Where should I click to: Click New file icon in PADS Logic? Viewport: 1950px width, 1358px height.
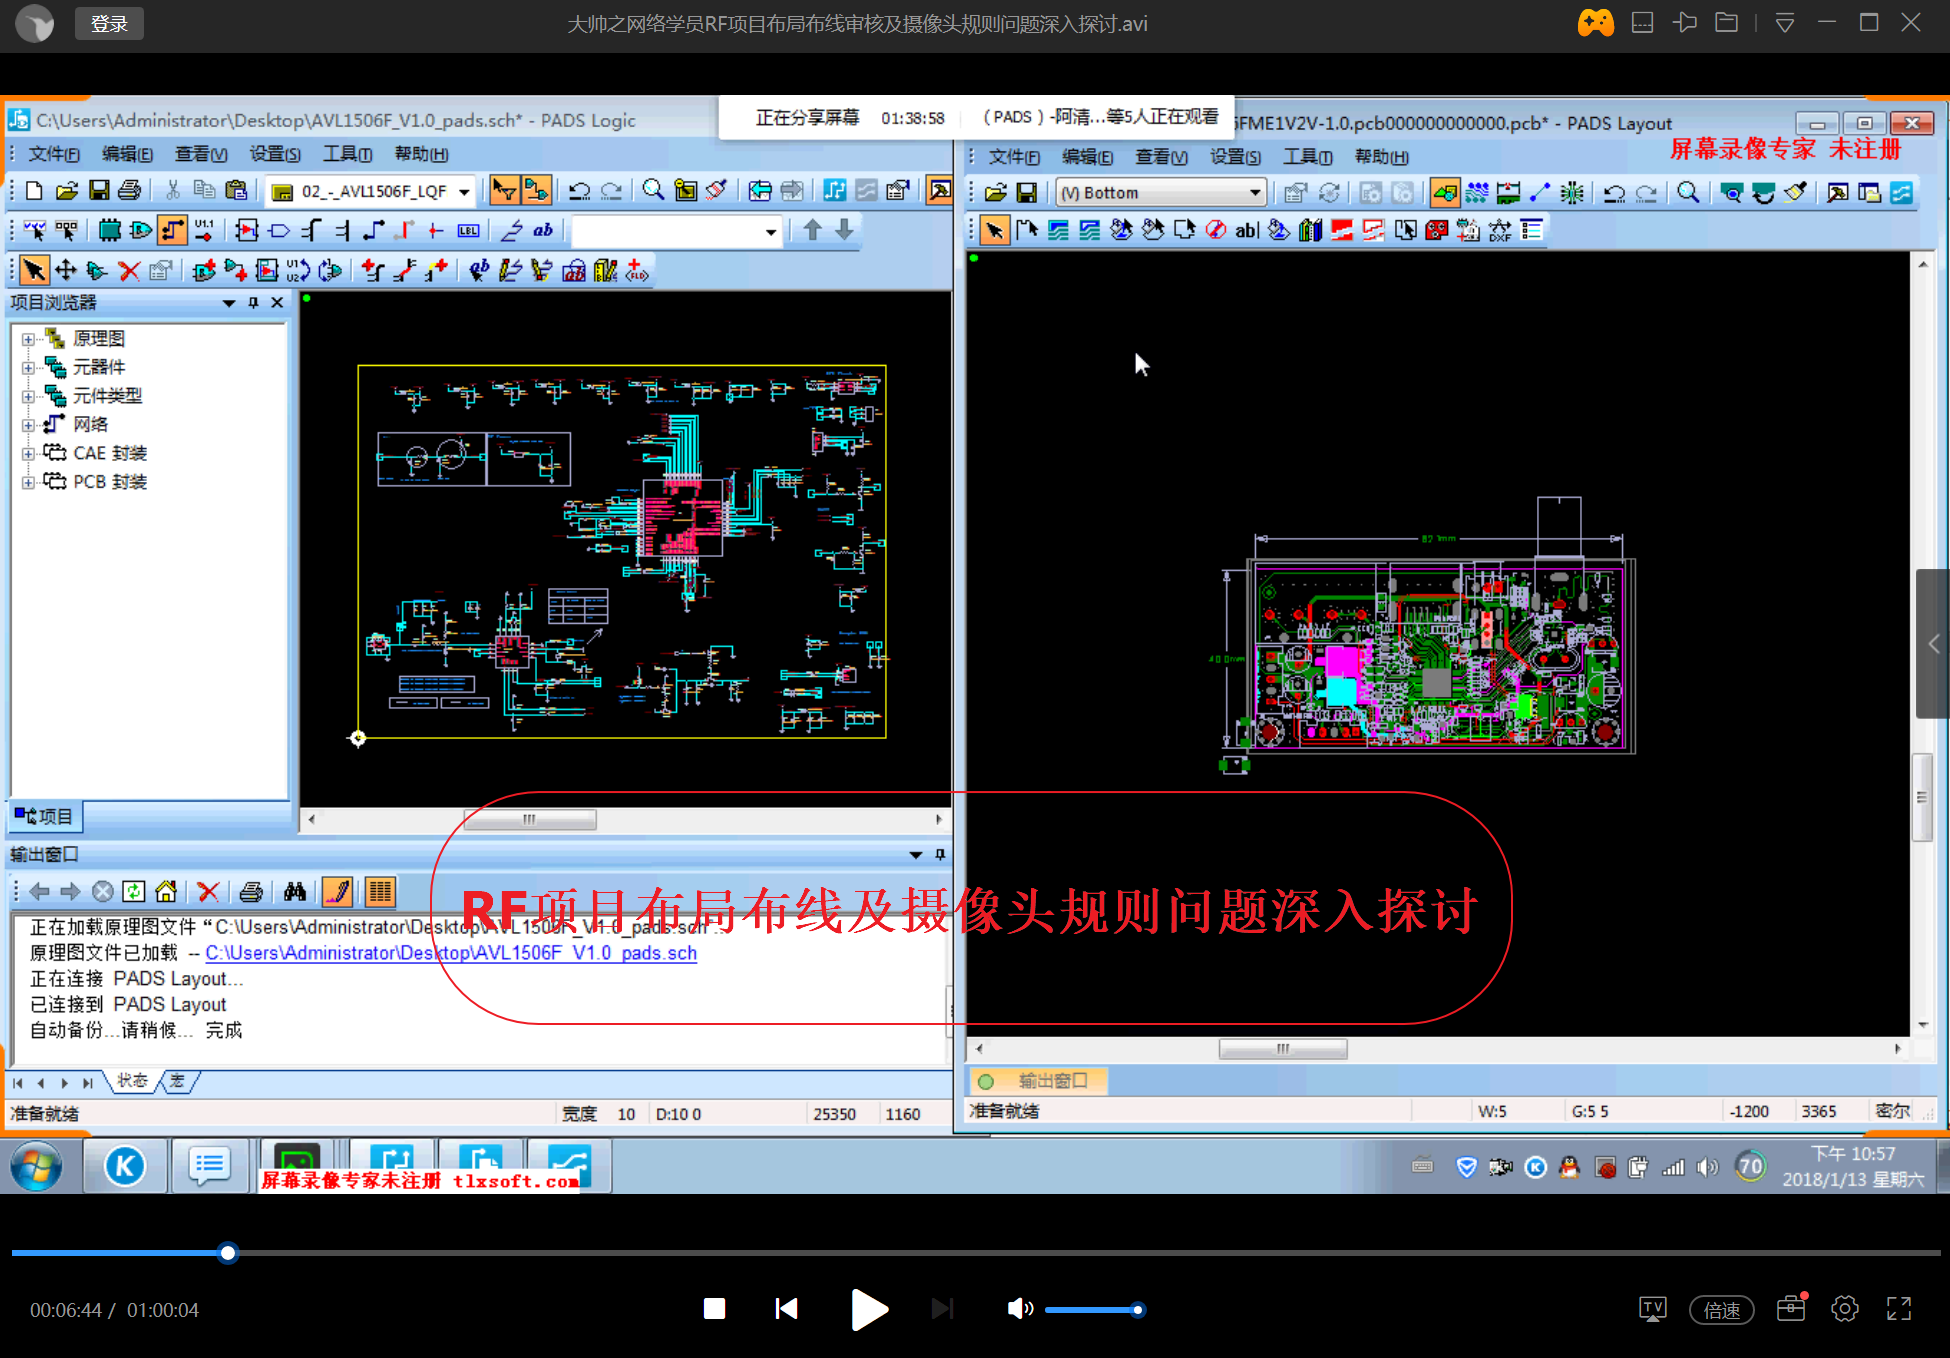pos(34,191)
